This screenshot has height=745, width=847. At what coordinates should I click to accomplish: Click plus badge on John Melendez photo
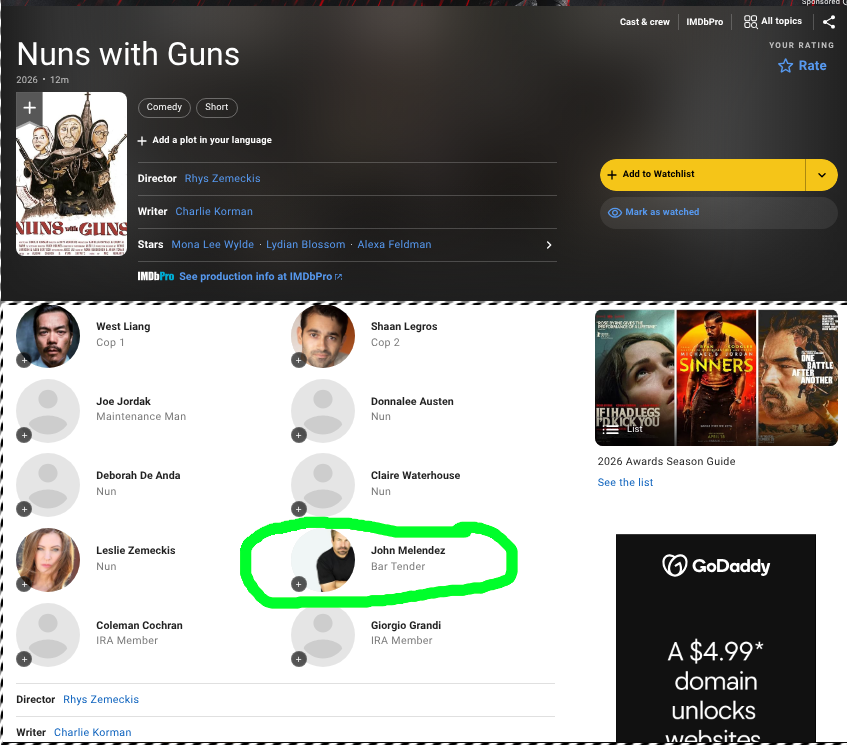tap(299, 584)
